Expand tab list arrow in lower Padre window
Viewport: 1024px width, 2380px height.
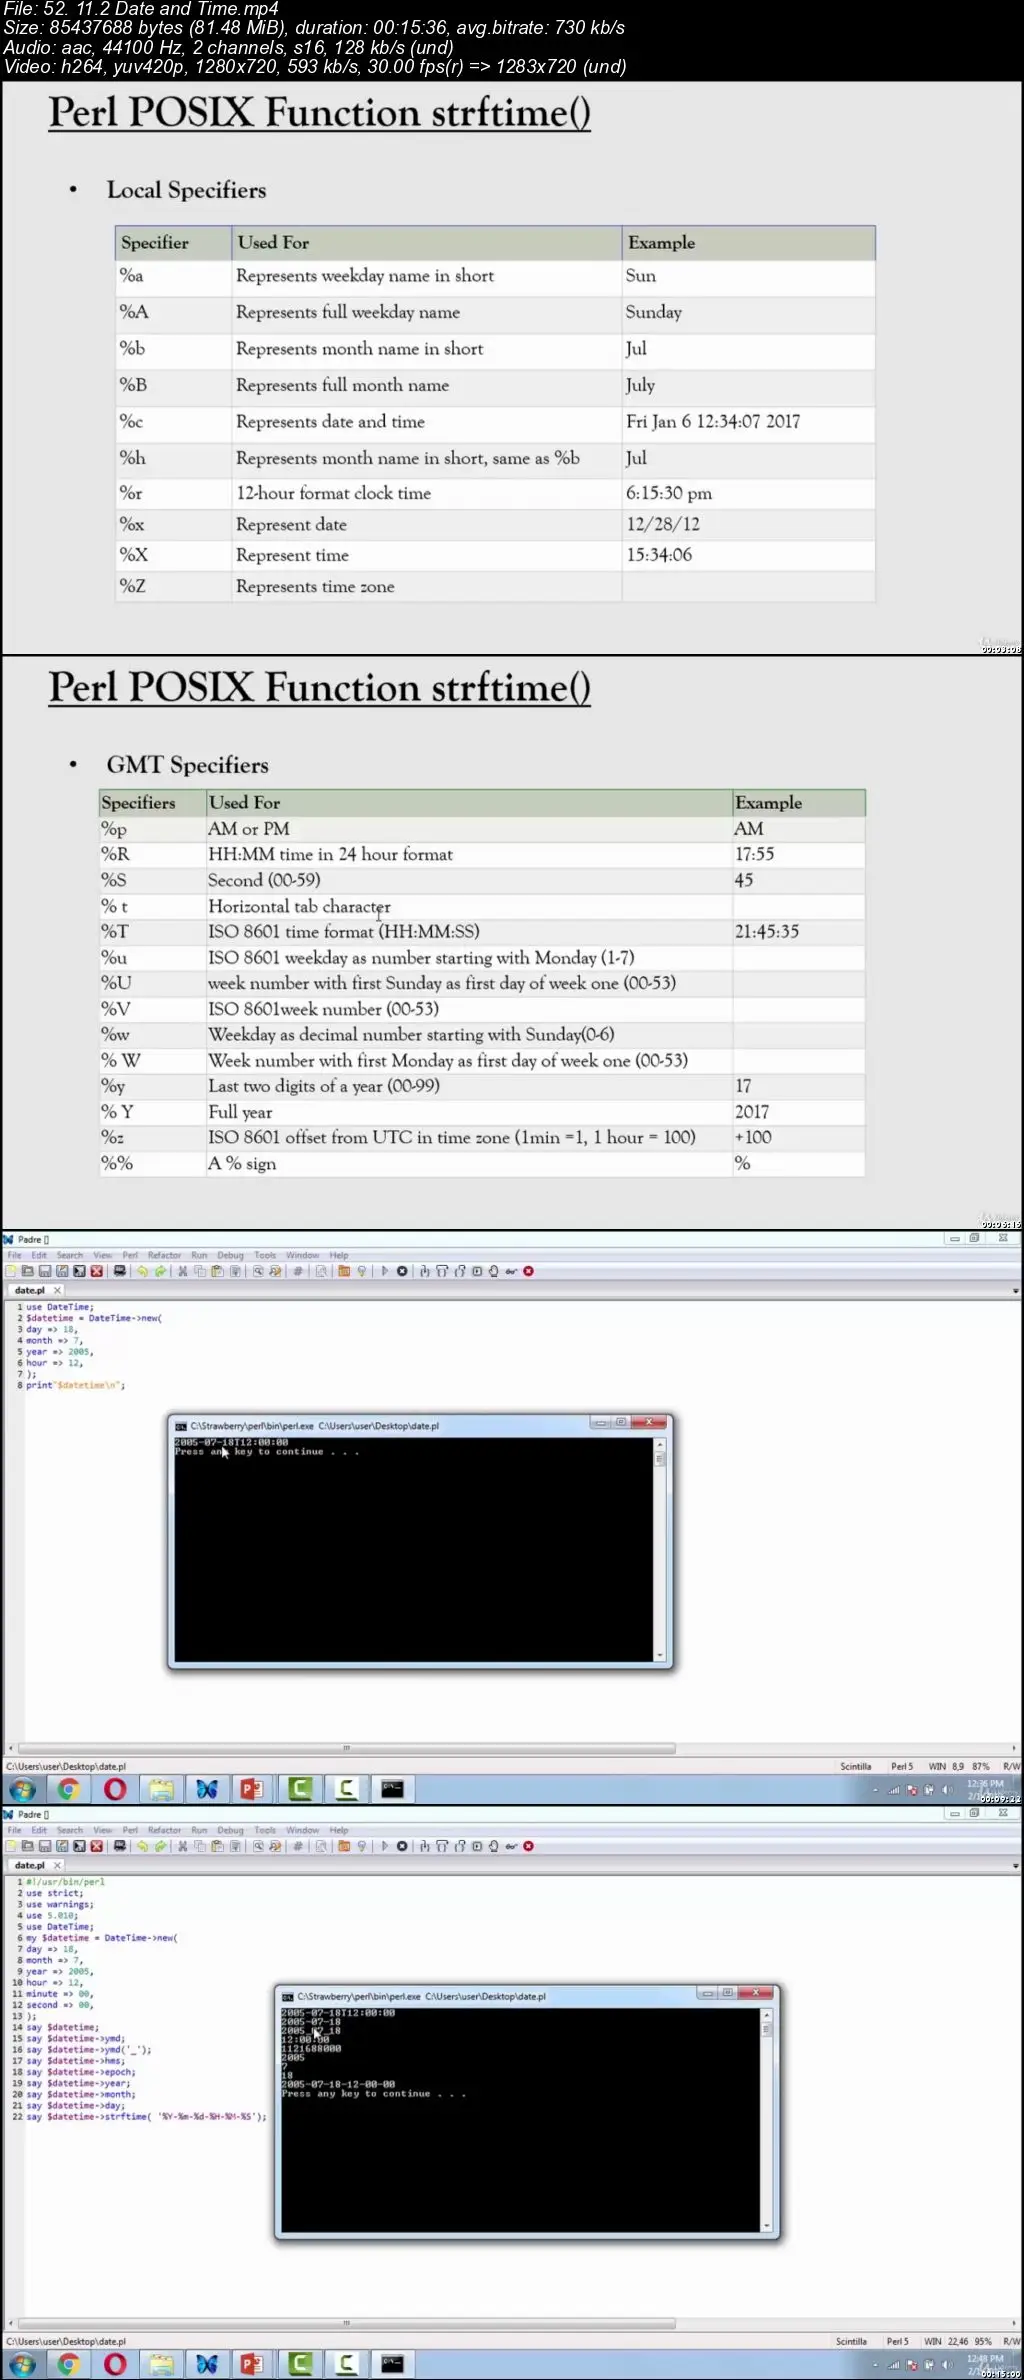click(1016, 1866)
